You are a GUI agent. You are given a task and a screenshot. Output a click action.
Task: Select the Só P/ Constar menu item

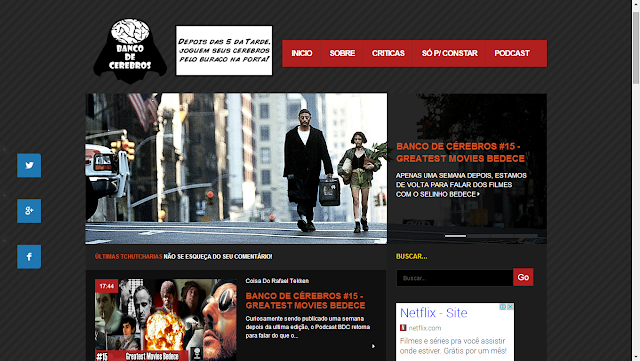[x=449, y=53]
